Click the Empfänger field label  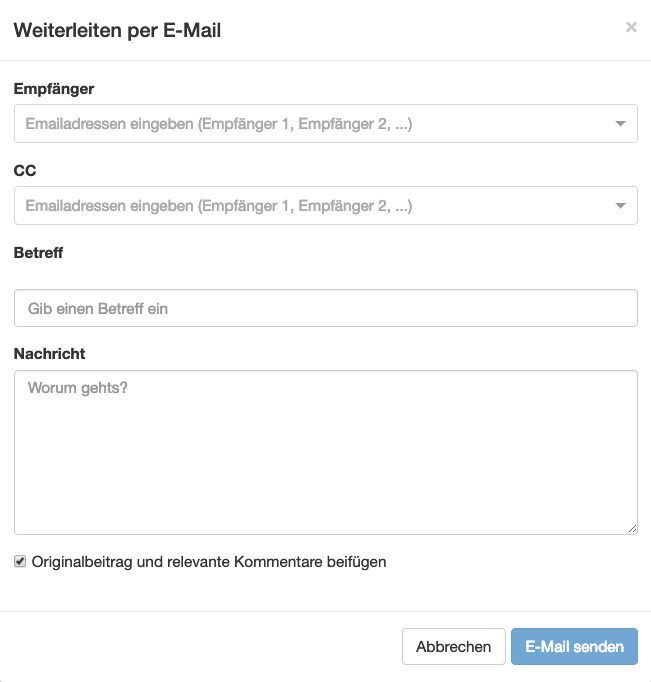pyautogui.click(x=54, y=89)
